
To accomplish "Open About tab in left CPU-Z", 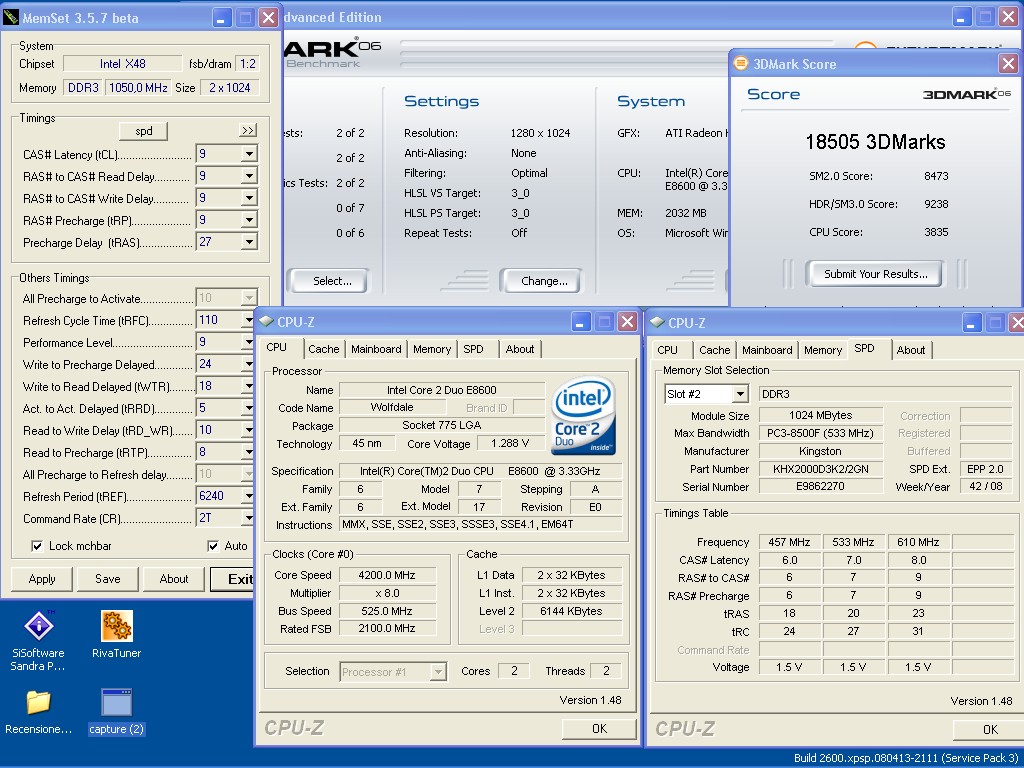I will coord(520,349).
